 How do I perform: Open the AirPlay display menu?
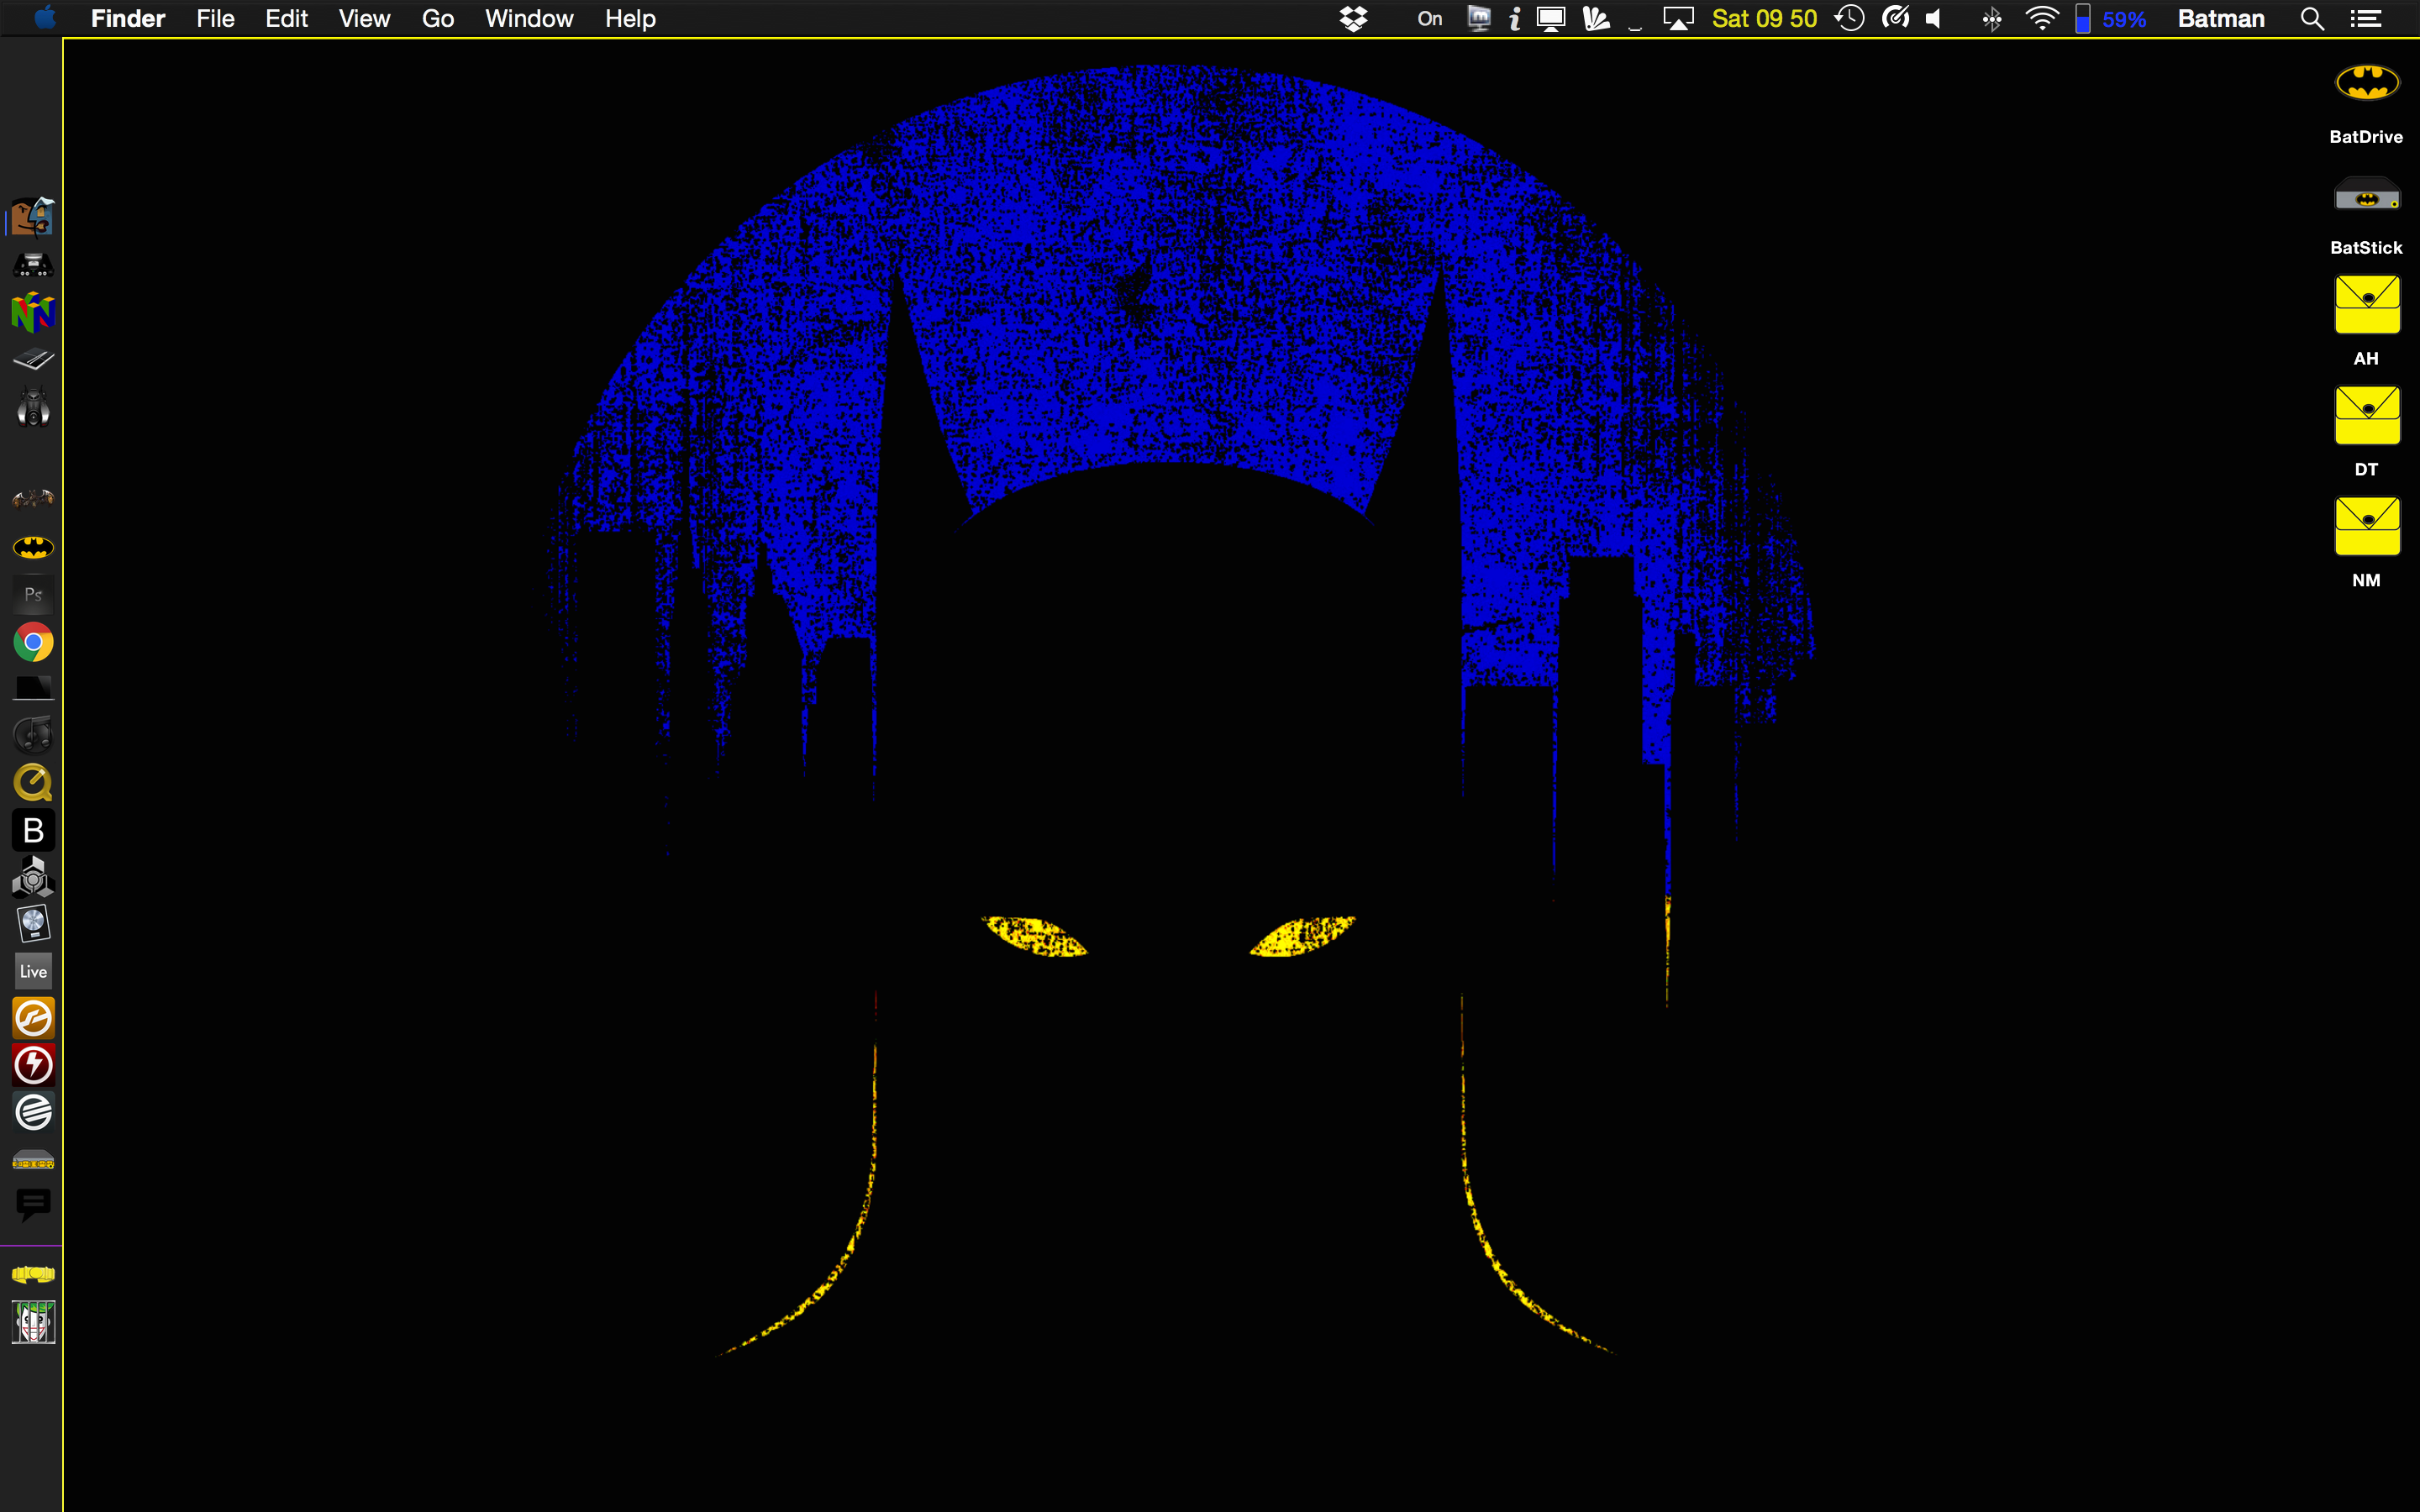coord(1678,19)
